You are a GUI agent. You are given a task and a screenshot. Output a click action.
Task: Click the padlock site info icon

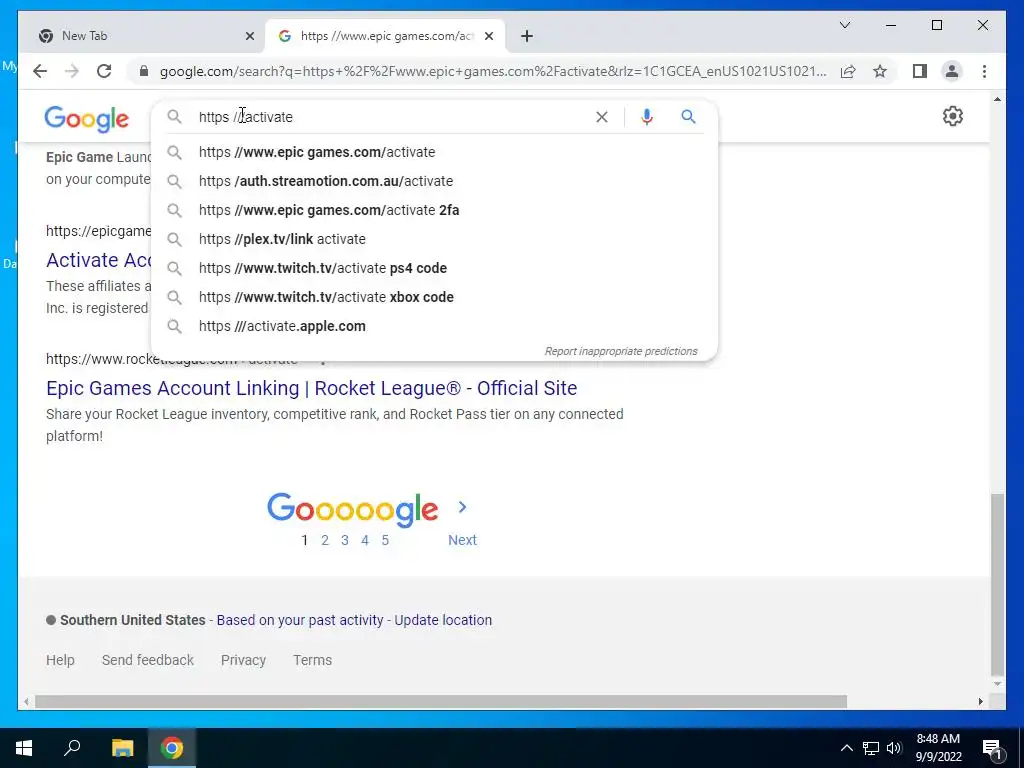point(144,71)
